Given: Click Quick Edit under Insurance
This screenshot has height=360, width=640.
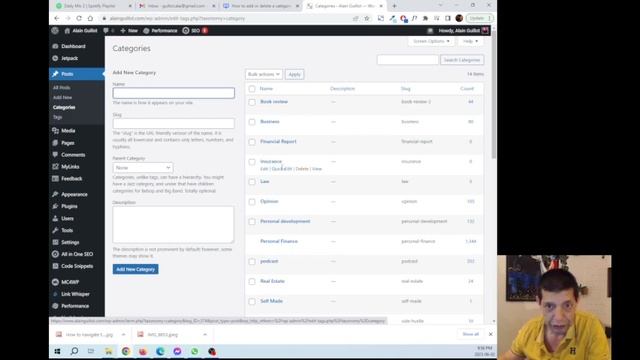Looking at the screenshot, I should pyautogui.click(x=282, y=169).
